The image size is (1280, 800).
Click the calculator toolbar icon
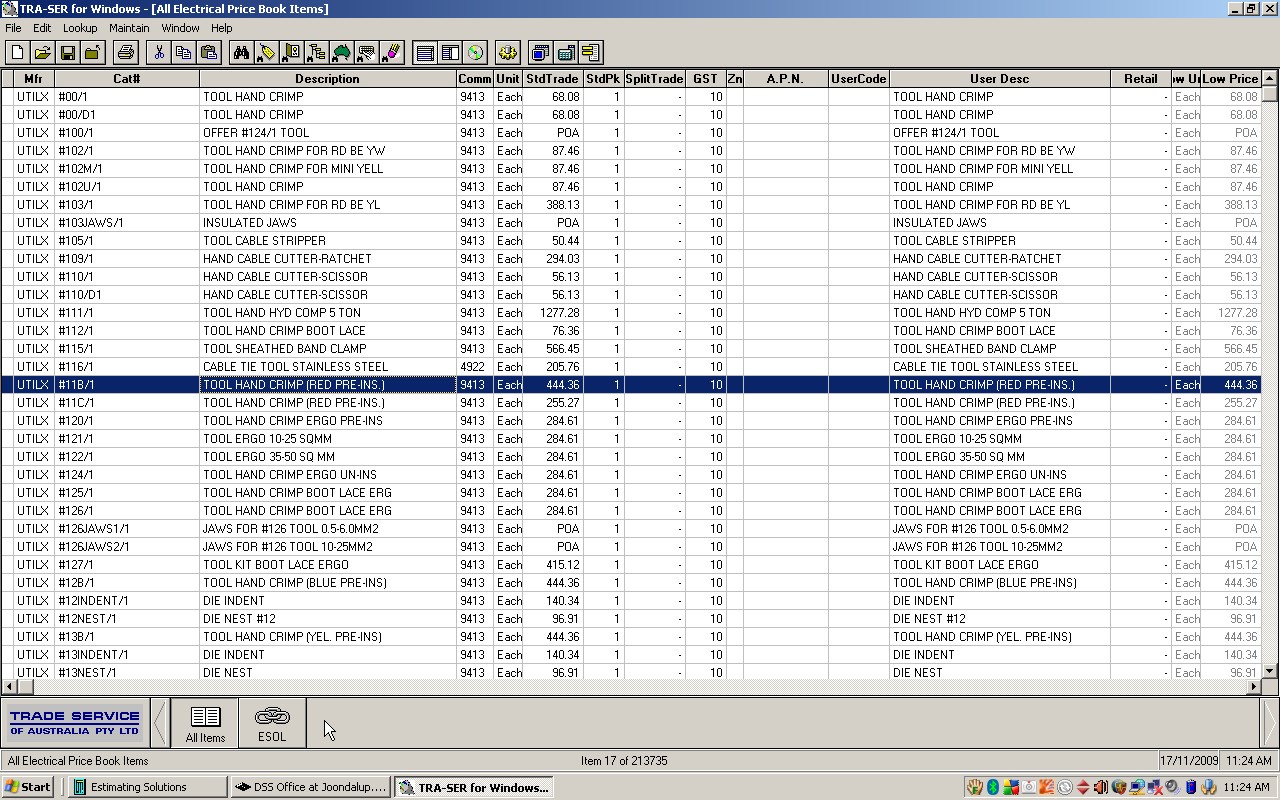[566, 53]
